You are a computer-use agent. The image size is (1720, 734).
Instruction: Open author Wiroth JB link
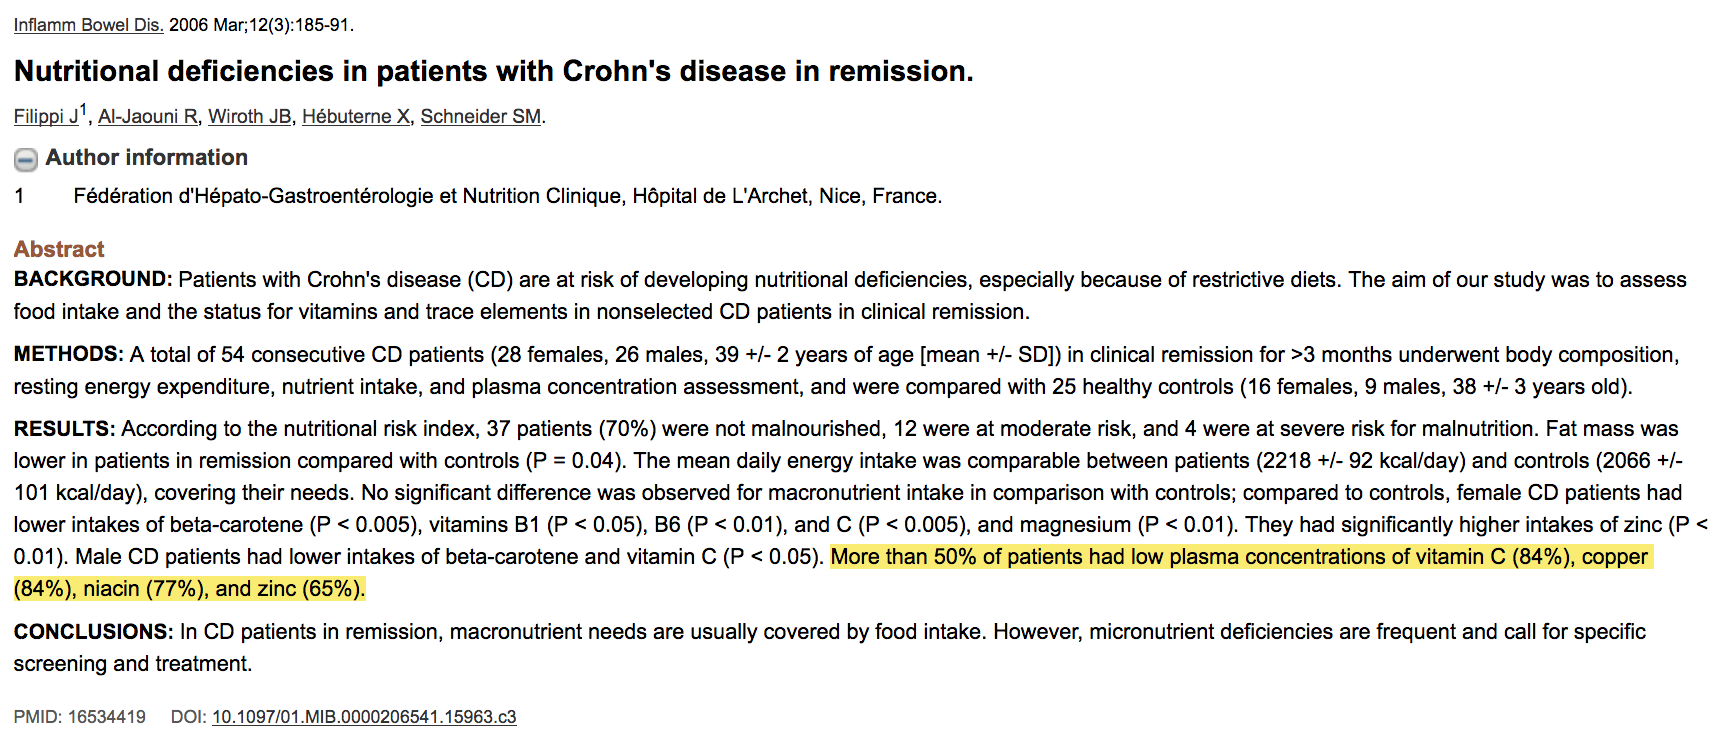[249, 117]
